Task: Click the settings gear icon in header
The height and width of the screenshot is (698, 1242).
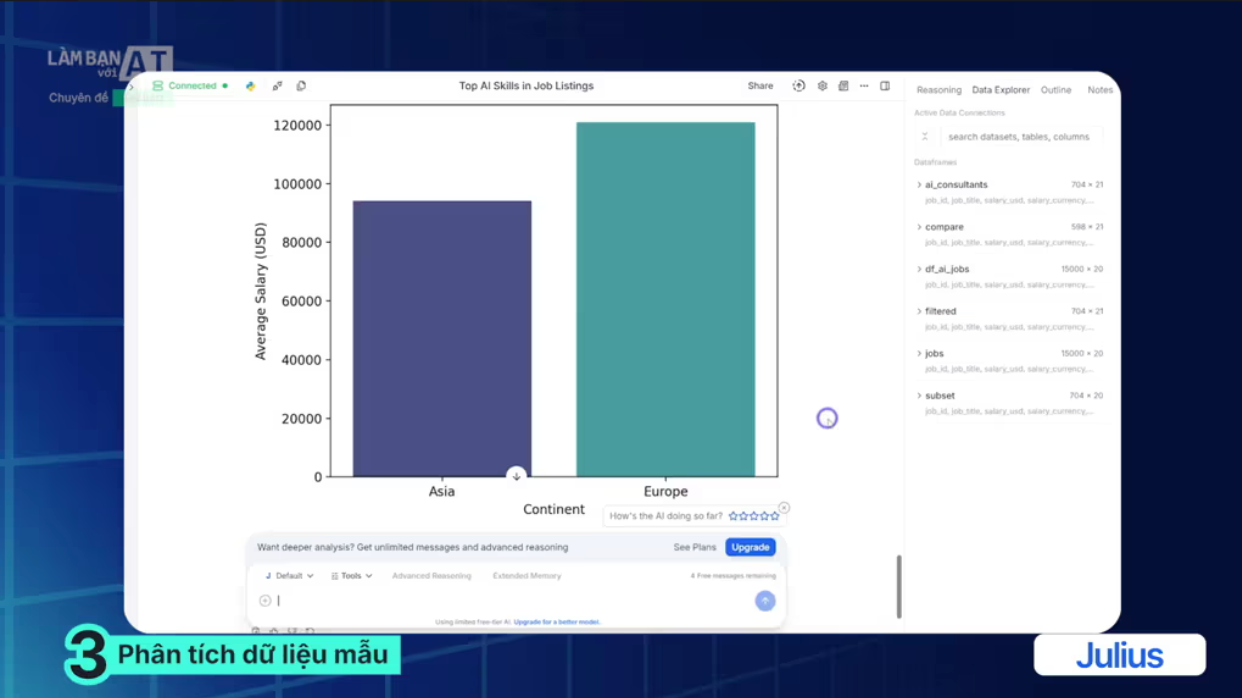Action: click(822, 86)
